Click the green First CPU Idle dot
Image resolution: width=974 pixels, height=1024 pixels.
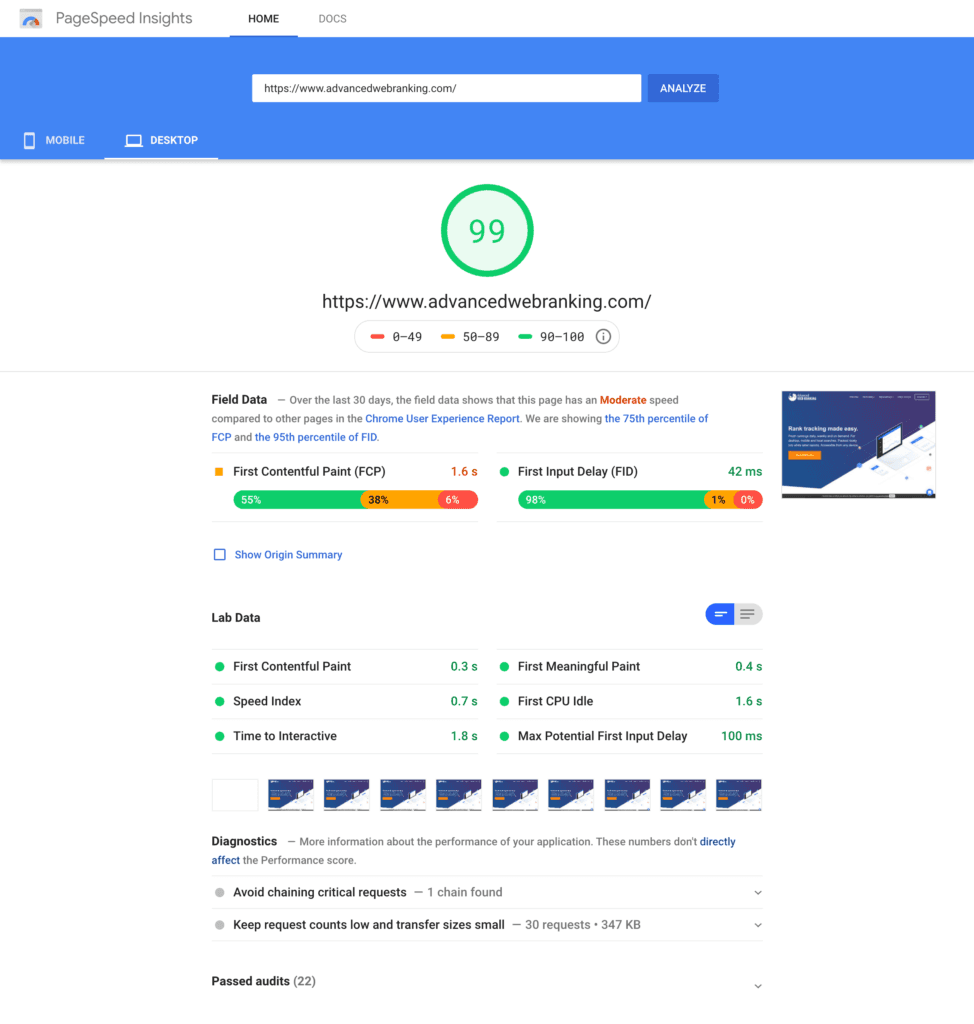coord(504,701)
